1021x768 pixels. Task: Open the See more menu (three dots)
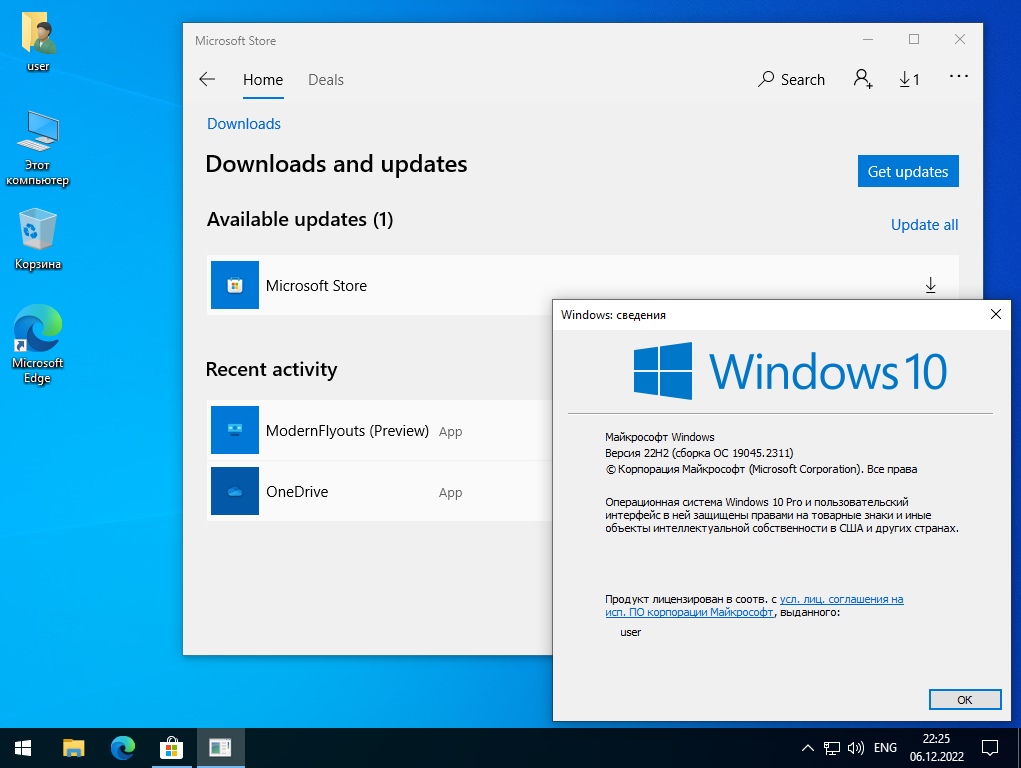coord(958,77)
